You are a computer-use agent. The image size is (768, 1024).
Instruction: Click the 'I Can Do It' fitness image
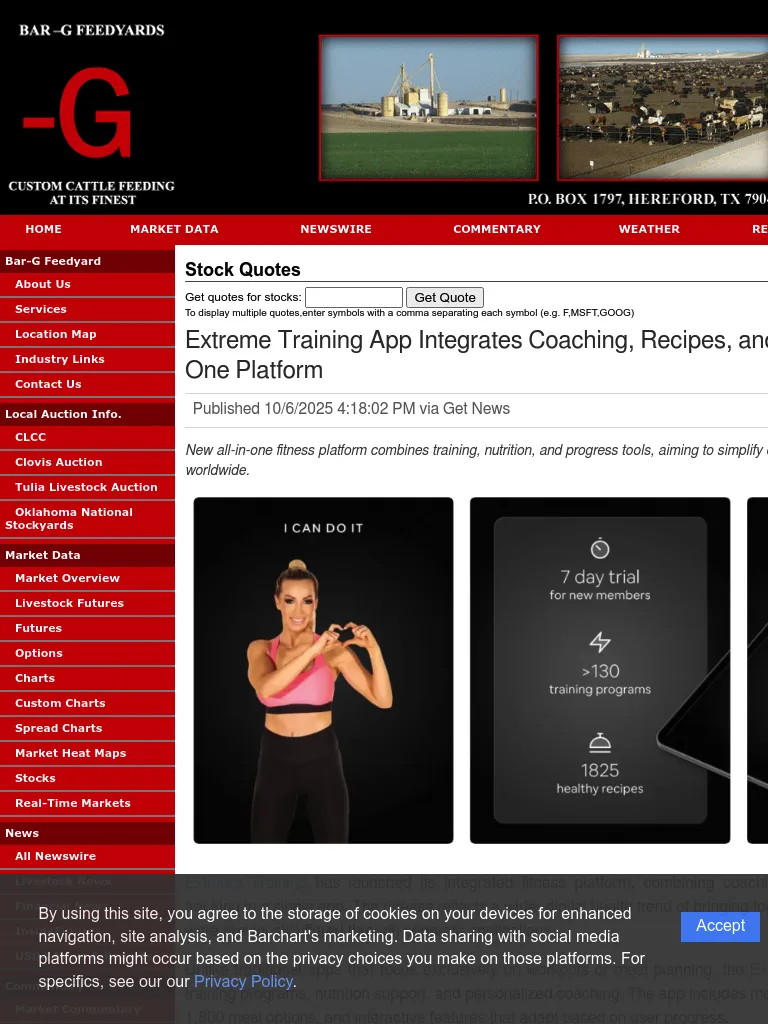323,670
